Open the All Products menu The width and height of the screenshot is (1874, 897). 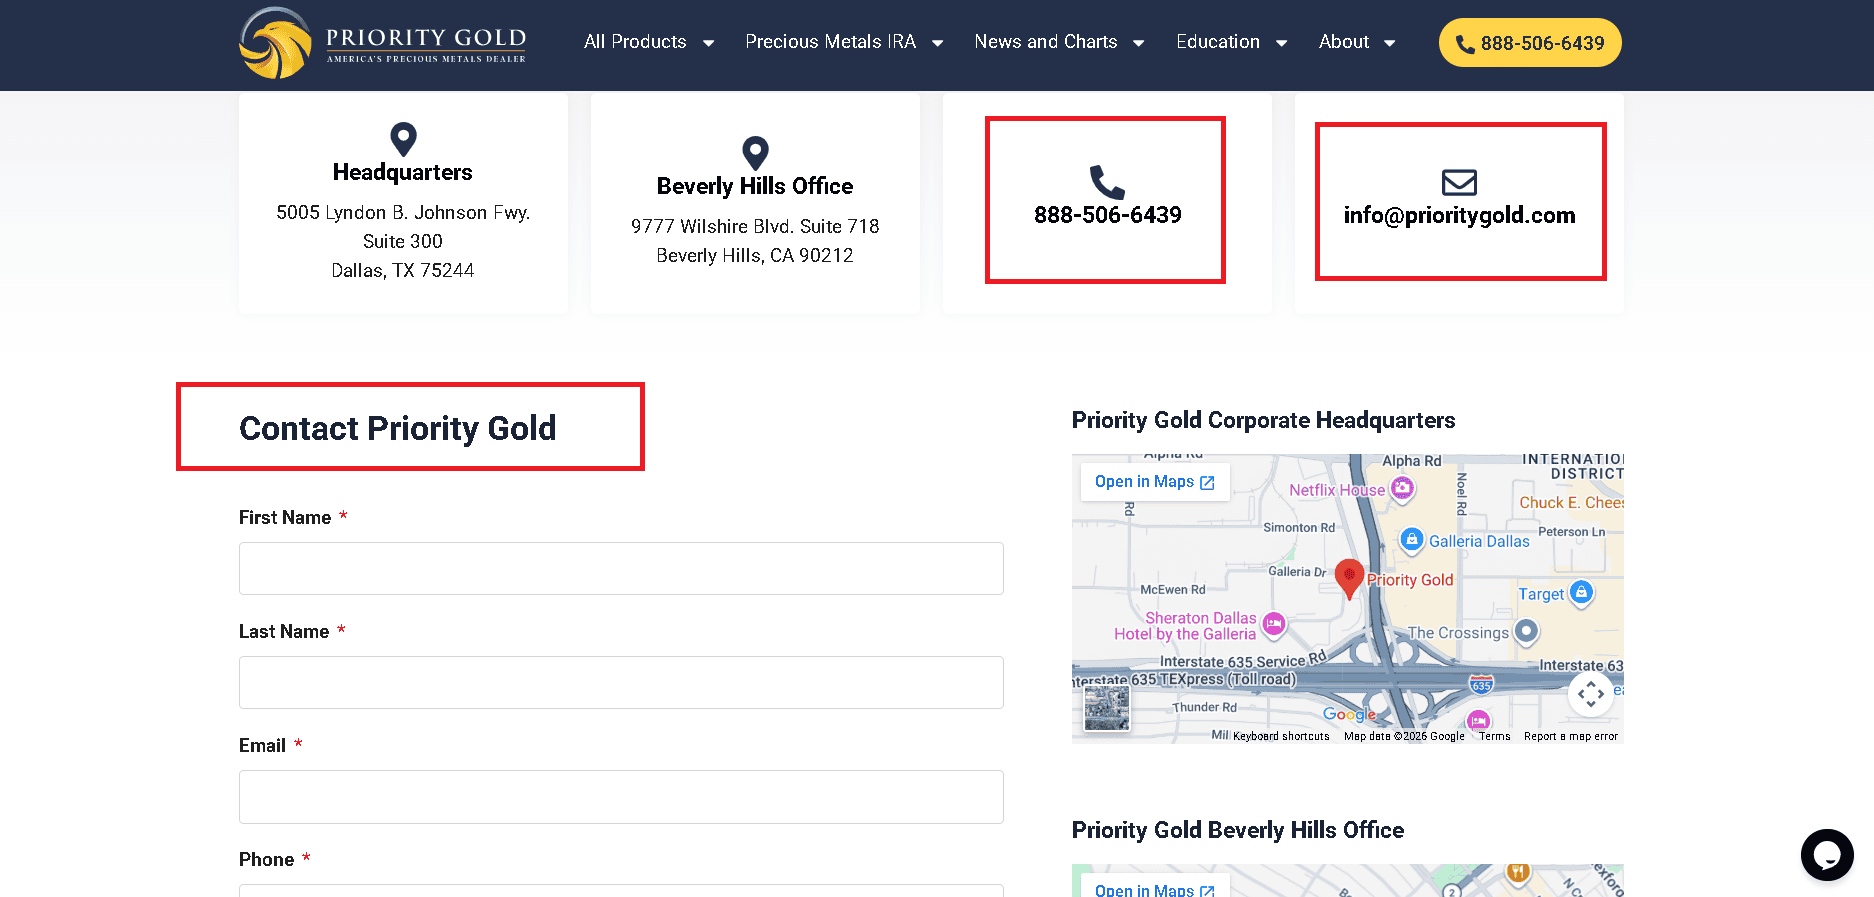635,42
